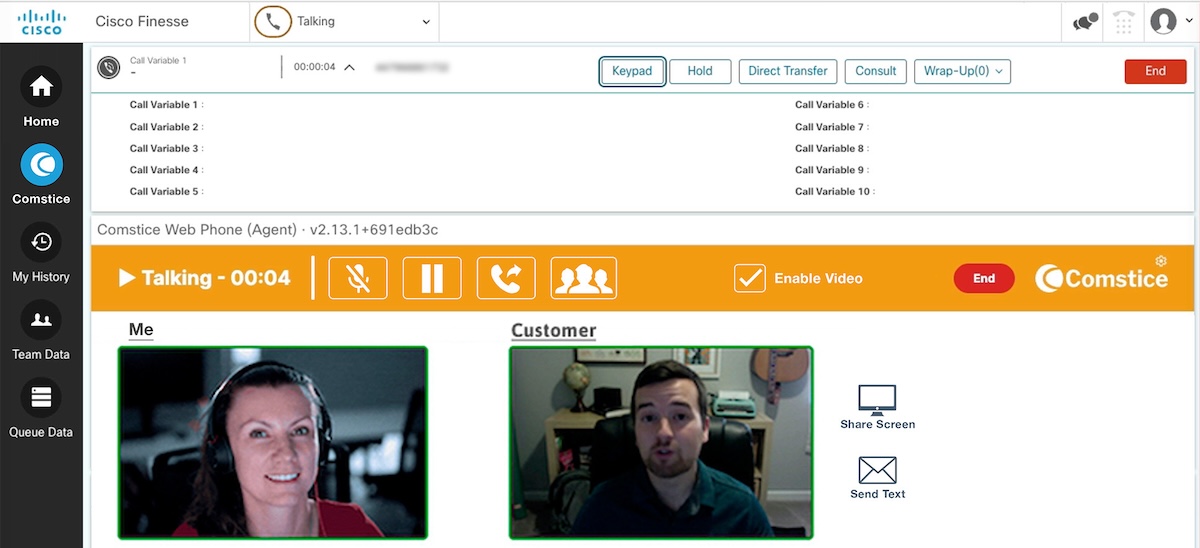
Task: Click the conference people icon
Action: click(x=584, y=278)
